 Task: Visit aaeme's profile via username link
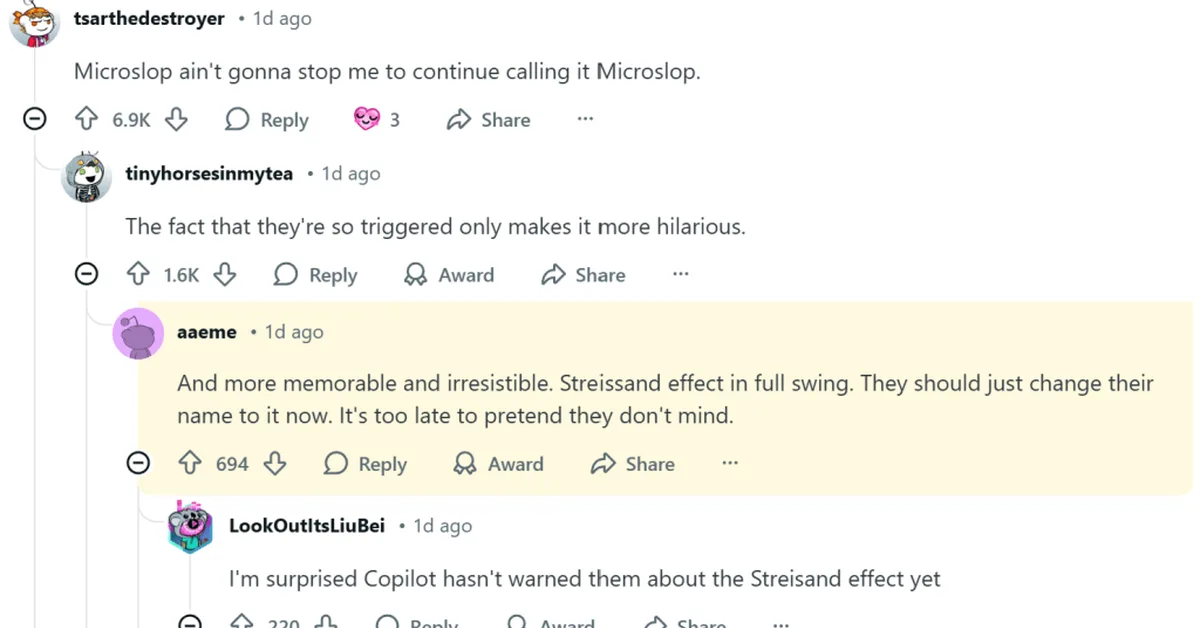click(207, 331)
